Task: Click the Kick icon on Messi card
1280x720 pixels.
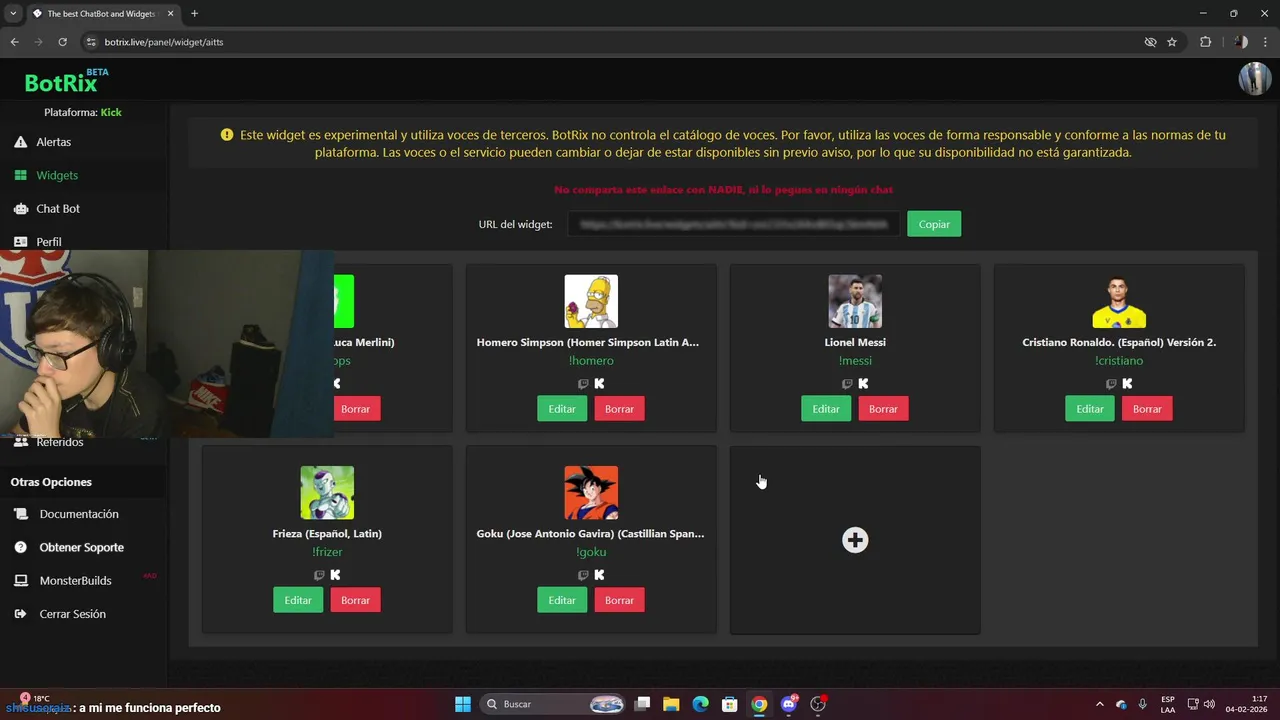Action: 863,384
